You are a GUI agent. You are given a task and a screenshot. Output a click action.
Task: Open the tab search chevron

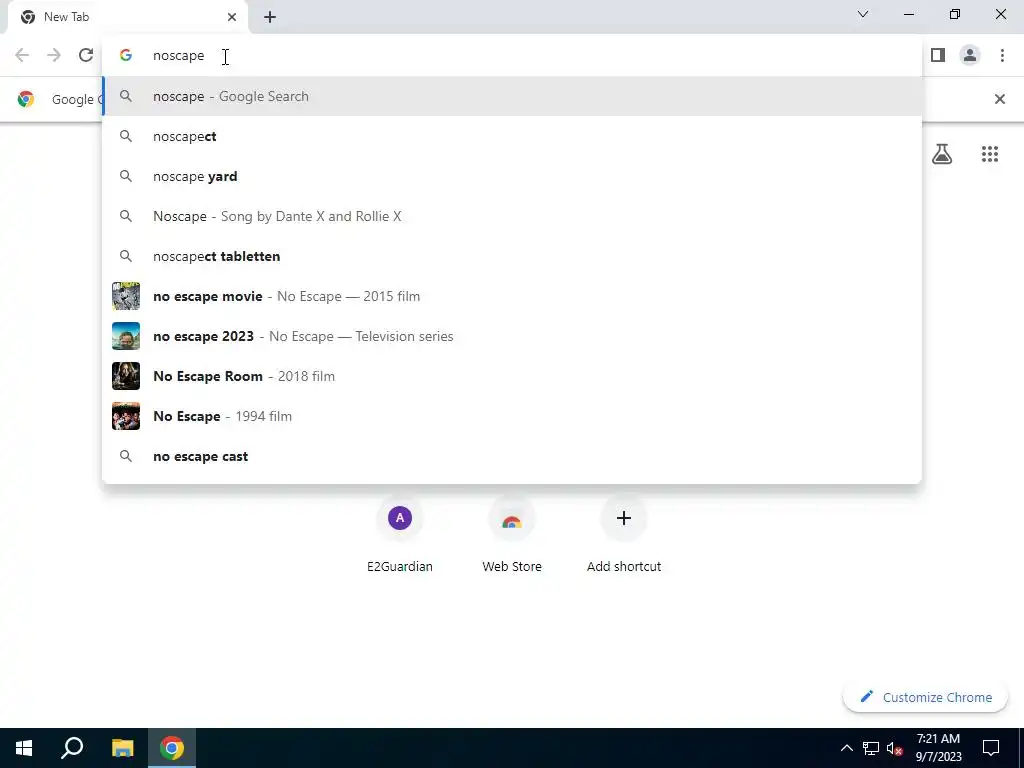click(x=863, y=14)
